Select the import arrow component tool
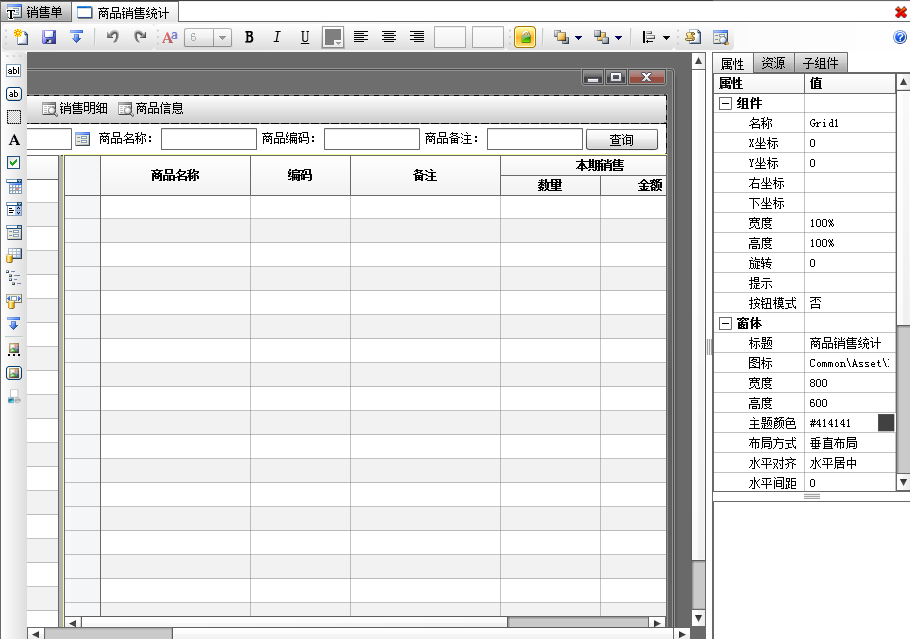The width and height of the screenshot is (910, 639). pyautogui.click(x=13, y=323)
